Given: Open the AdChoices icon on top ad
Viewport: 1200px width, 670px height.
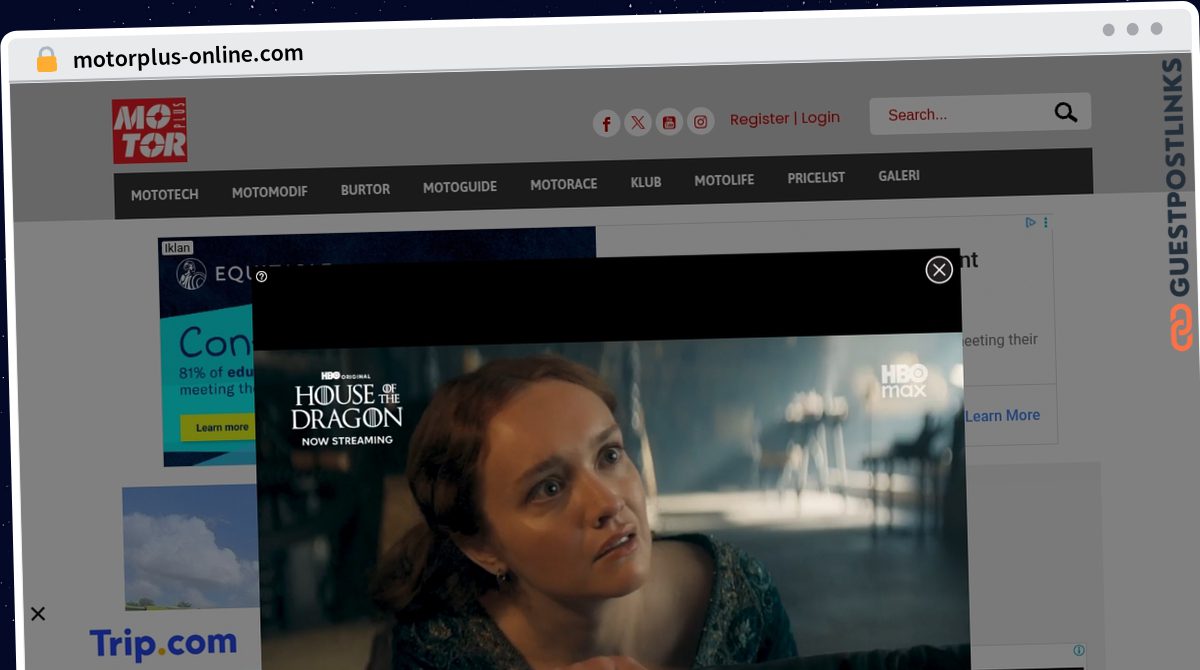Looking at the screenshot, I should [x=1031, y=222].
